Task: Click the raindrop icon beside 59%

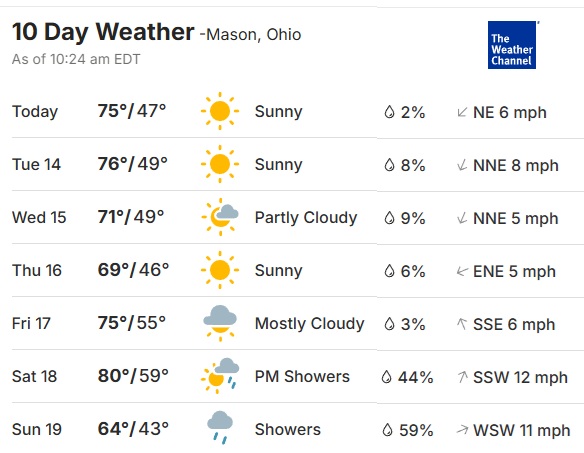Action: tap(387, 430)
